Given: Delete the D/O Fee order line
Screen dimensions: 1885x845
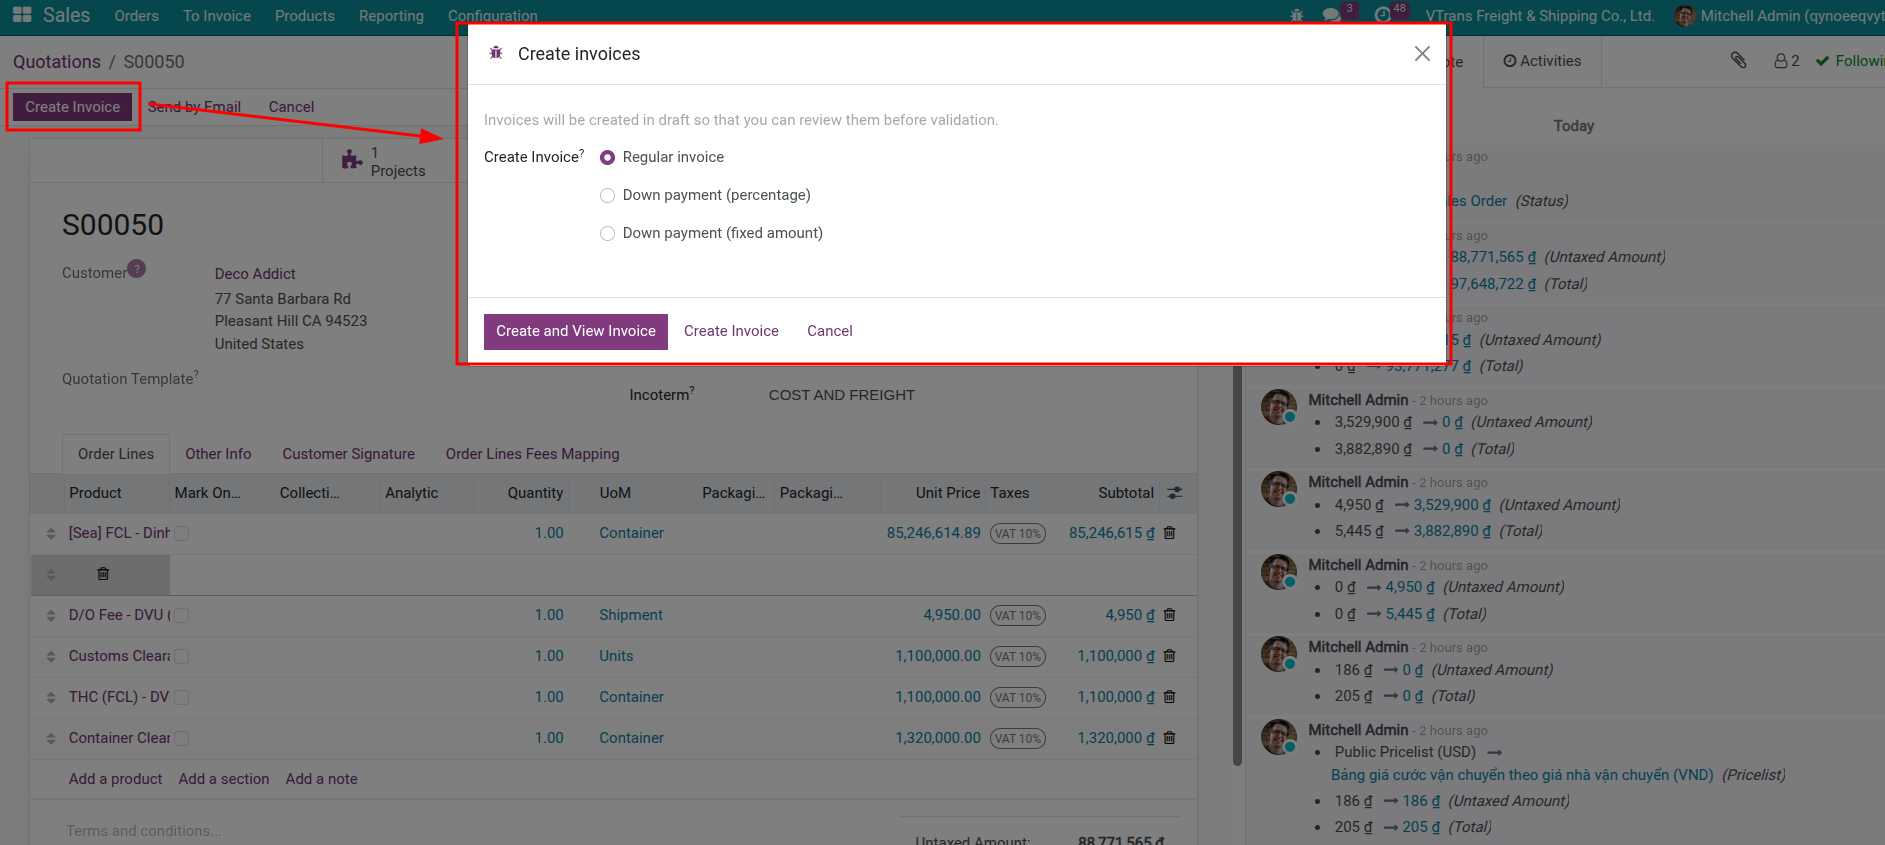Looking at the screenshot, I should [1169, 615].
